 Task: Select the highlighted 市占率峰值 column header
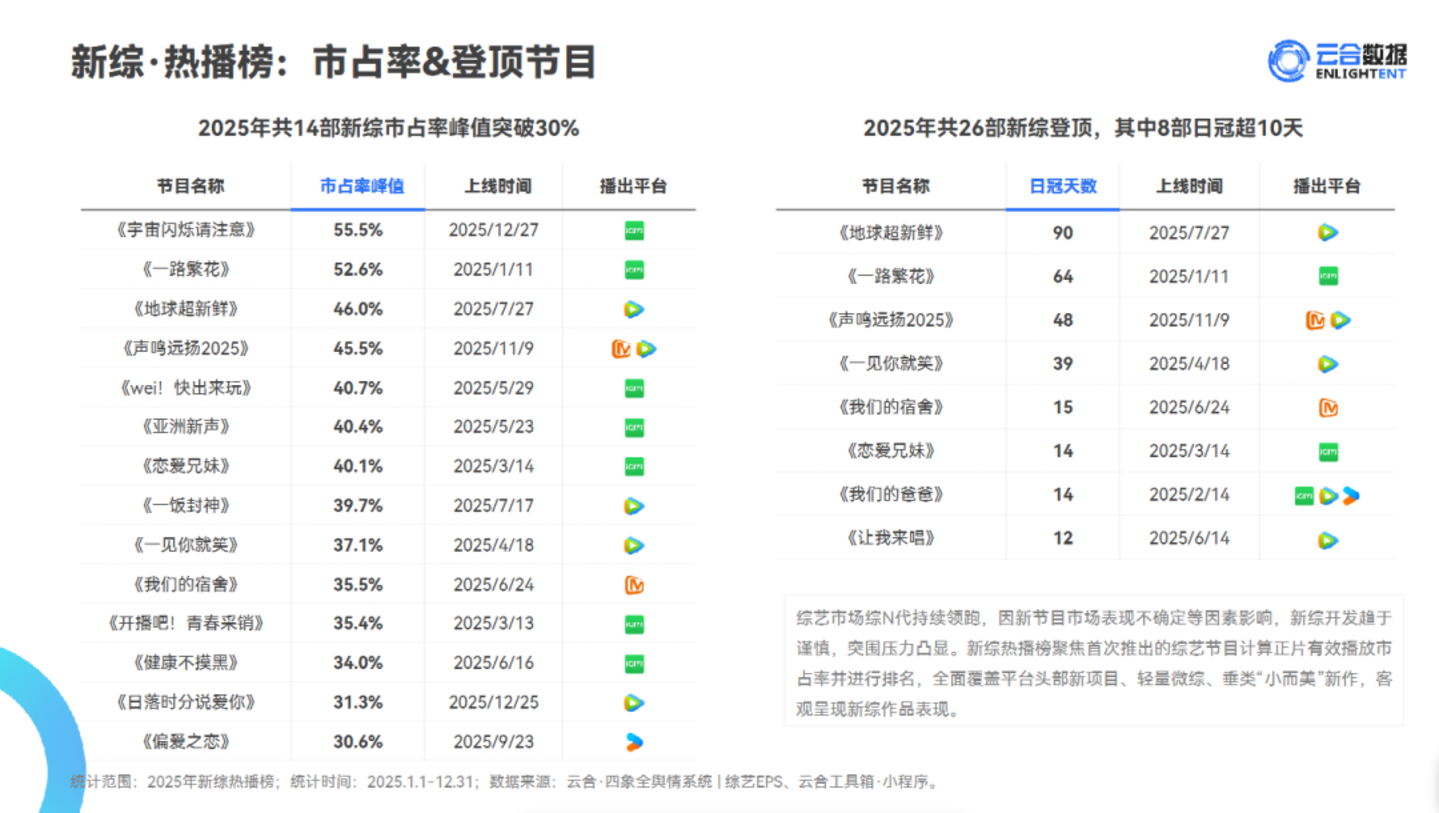coord(358,187)
